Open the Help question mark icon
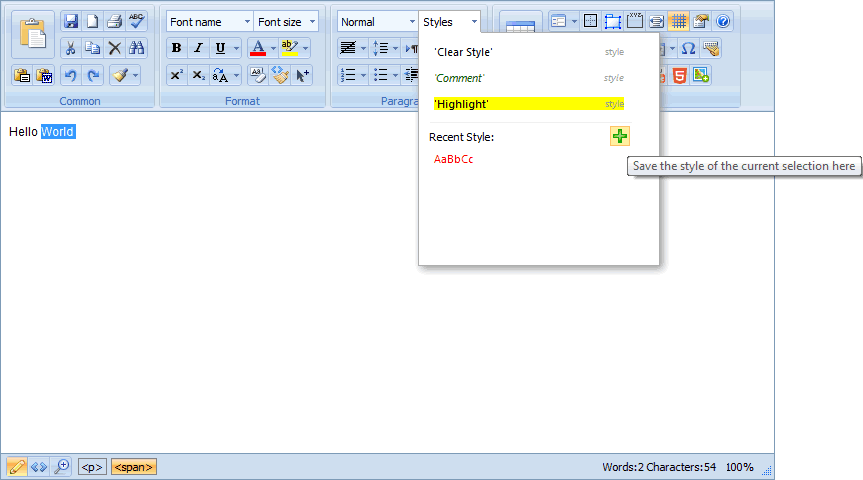The height and width of the screenshot is (480, 863). coord(723,21)
